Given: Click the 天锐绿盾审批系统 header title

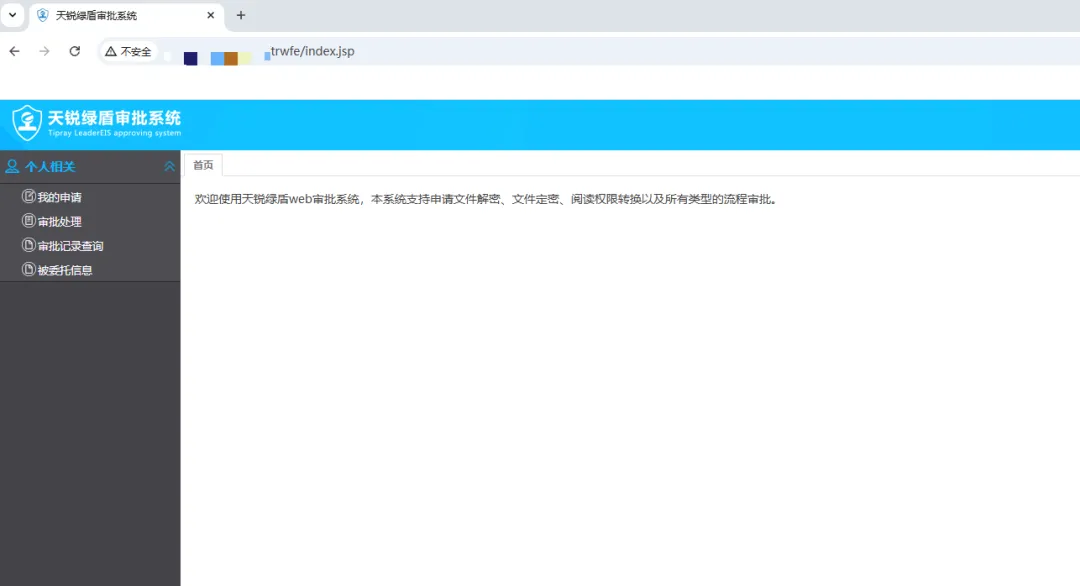Looking at the screenshot, I should tap(114, 118).
